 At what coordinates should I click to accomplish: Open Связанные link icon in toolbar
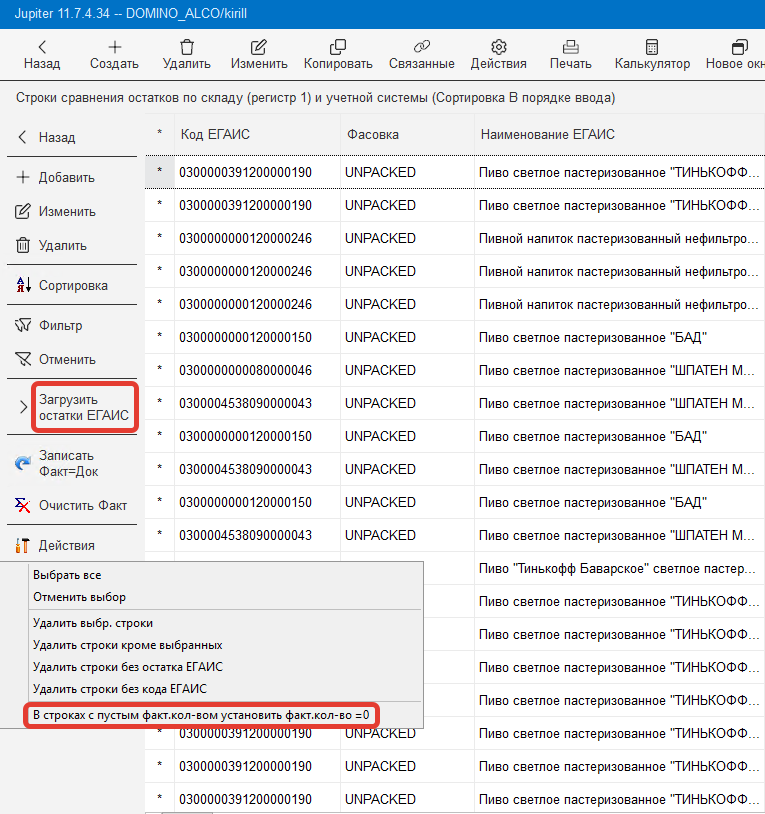click(421, 47)
